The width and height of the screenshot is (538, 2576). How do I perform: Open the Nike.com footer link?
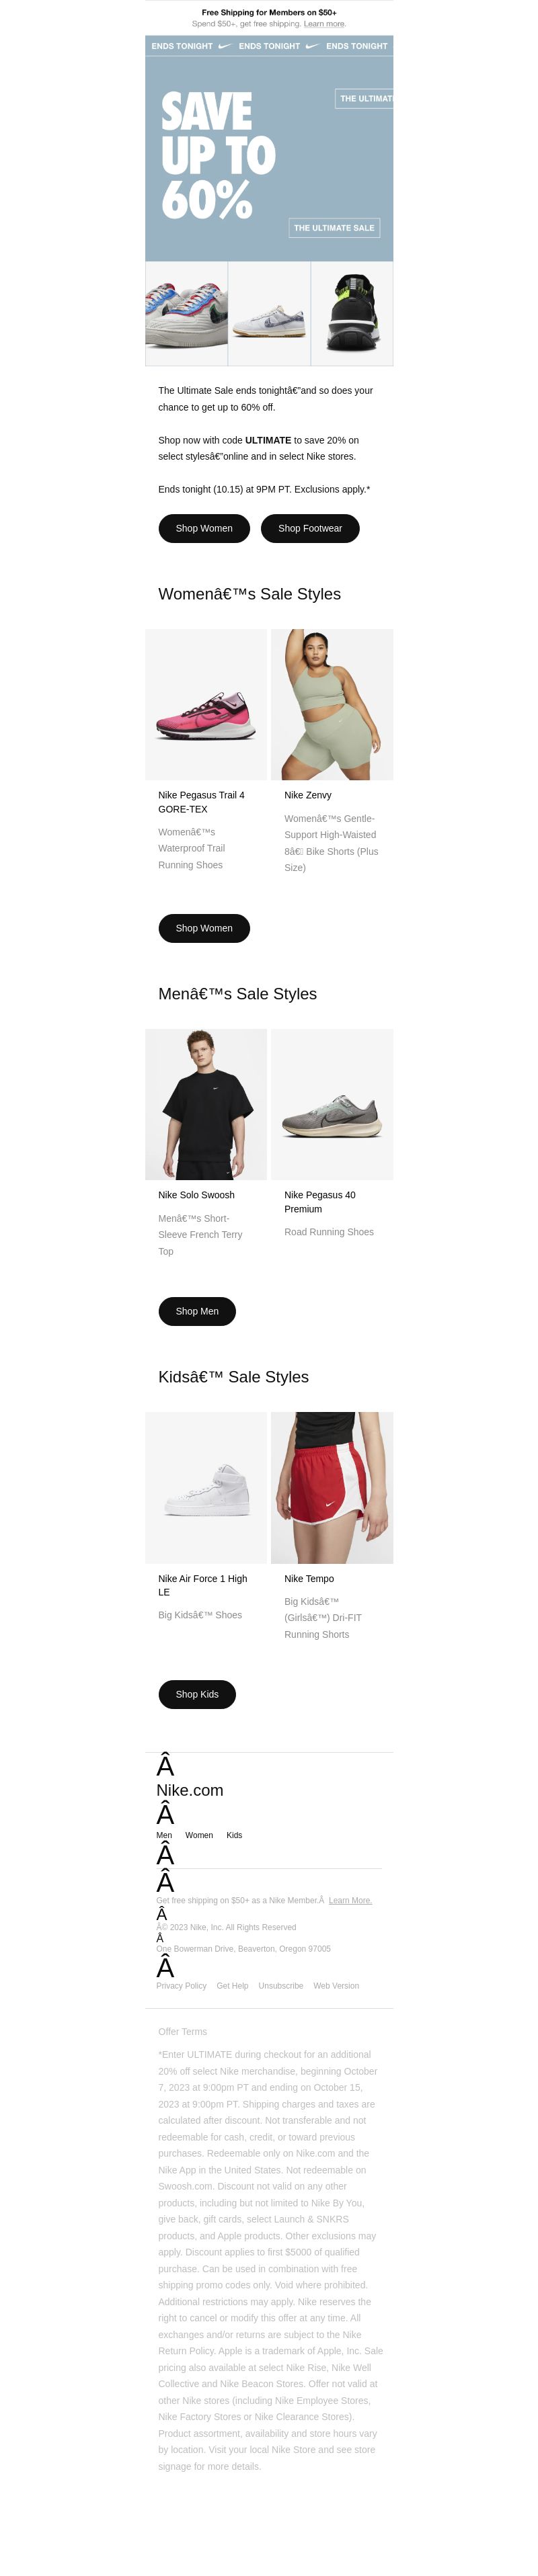click(x=190, y=1790)
